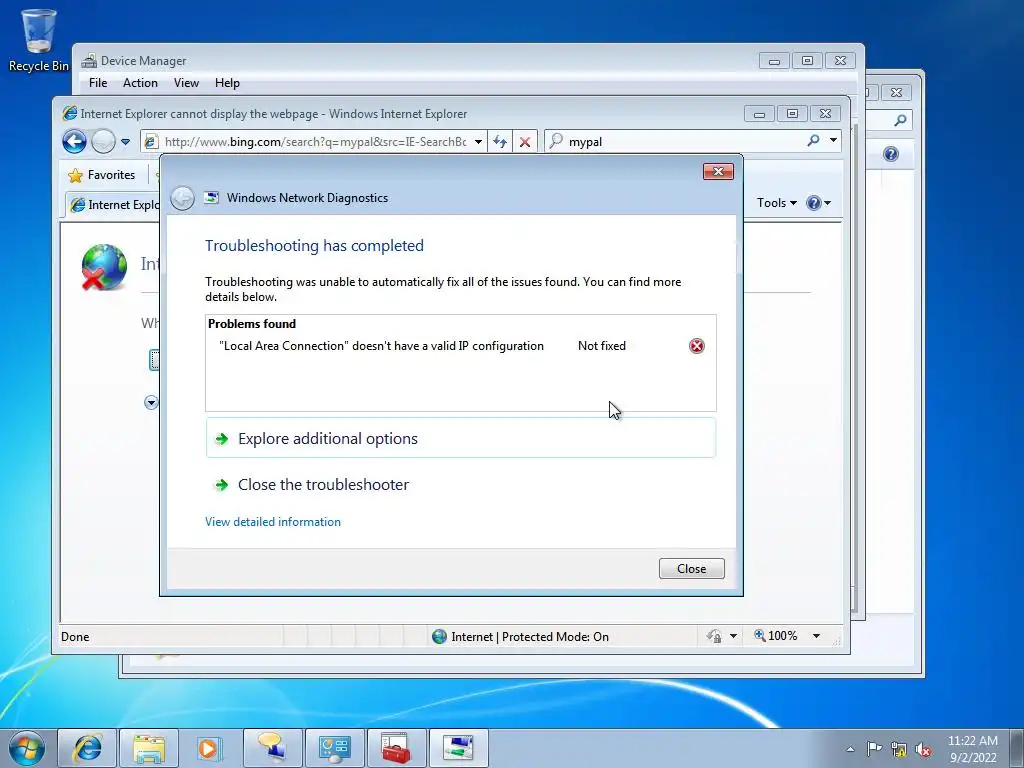Viewport: 1024px width, 768px height.
Task: Click the Not fixed status text
Action: click(601, 346)
